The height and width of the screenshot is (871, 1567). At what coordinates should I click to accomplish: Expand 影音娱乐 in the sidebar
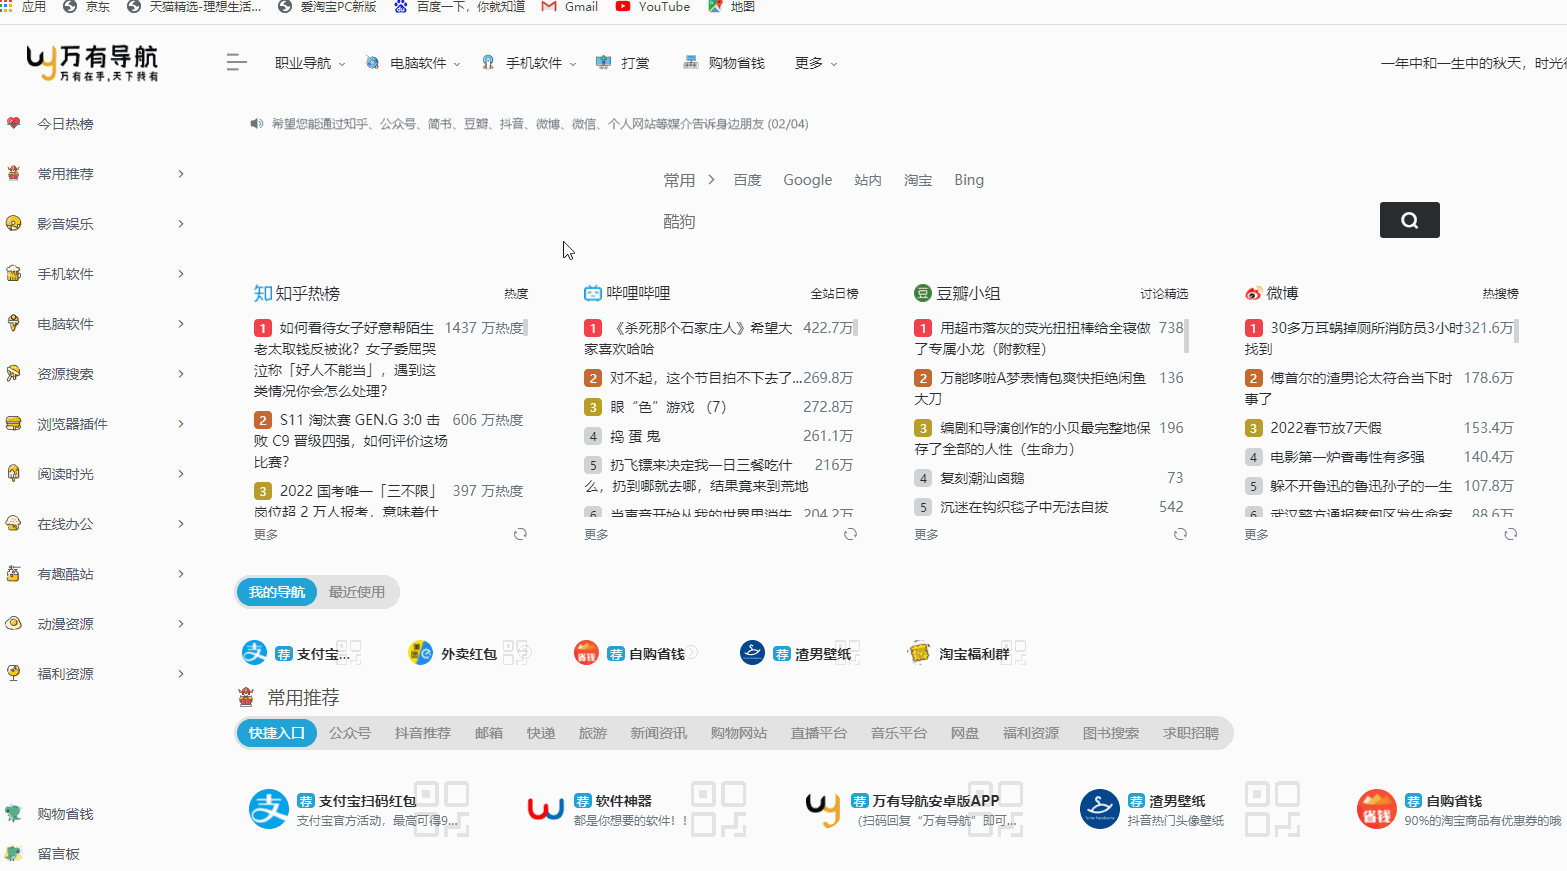tap(181, 224)
